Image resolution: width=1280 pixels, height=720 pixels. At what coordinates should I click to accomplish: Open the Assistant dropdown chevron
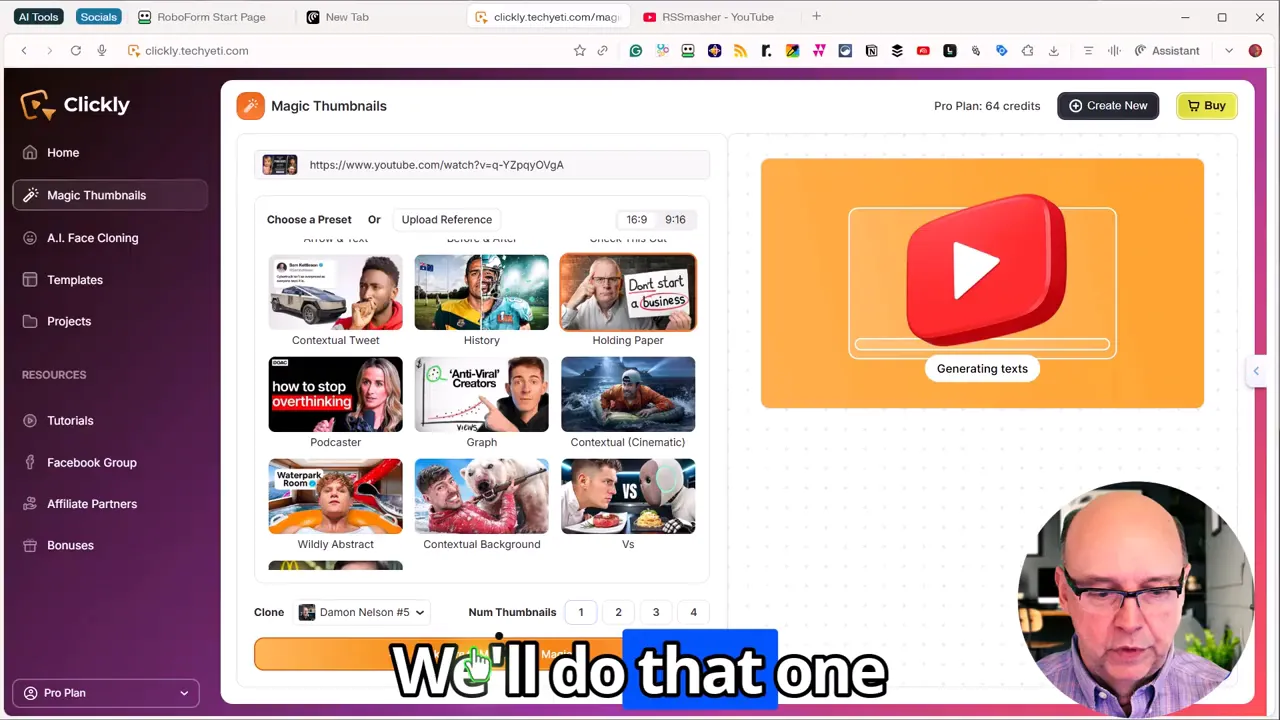point(1229,50)
